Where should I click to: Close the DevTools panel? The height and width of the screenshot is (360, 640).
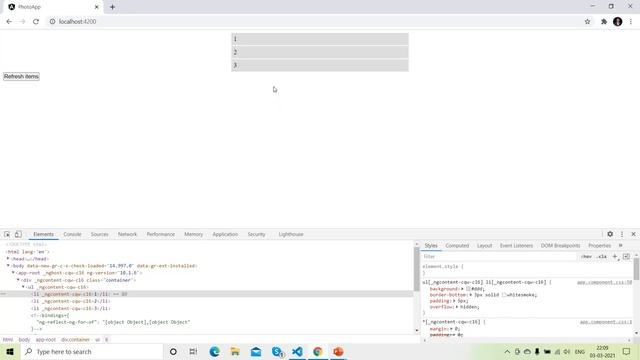(x=633, y=234)
